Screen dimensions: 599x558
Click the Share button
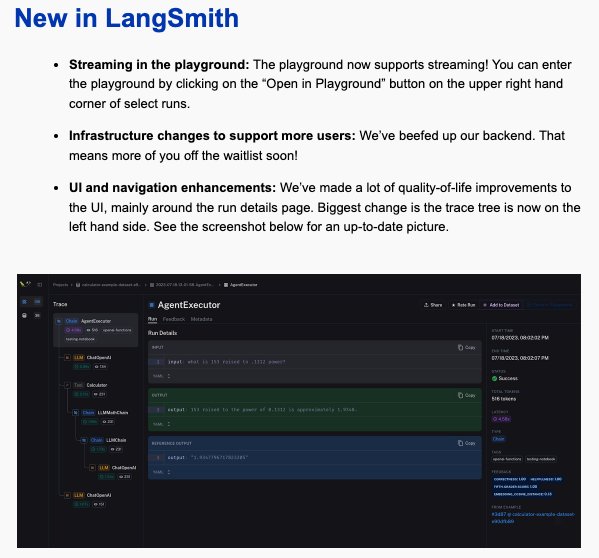point(433,305)
